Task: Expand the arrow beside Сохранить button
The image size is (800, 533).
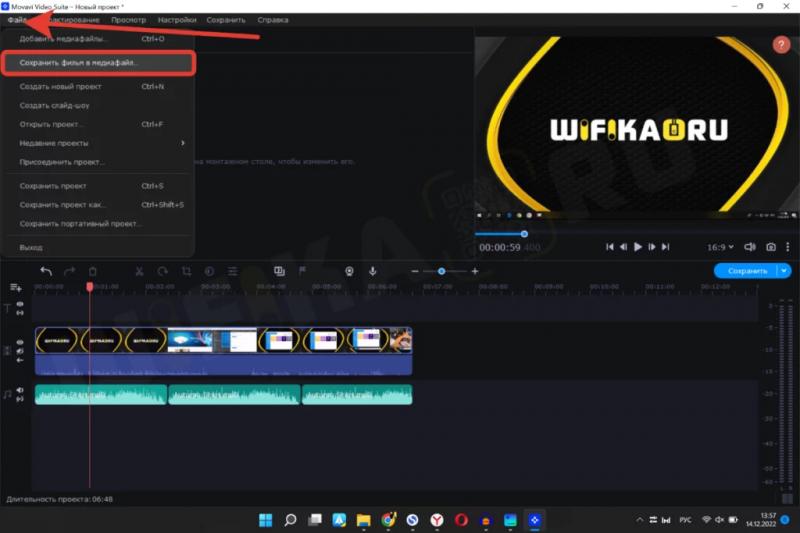Action: tap(784, 271)
